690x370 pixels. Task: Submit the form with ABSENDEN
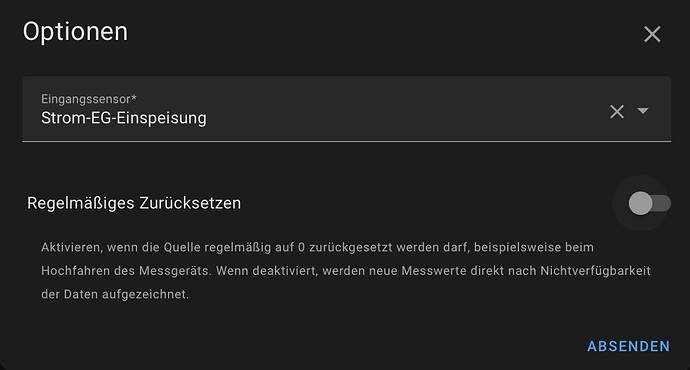coord(628,346)
